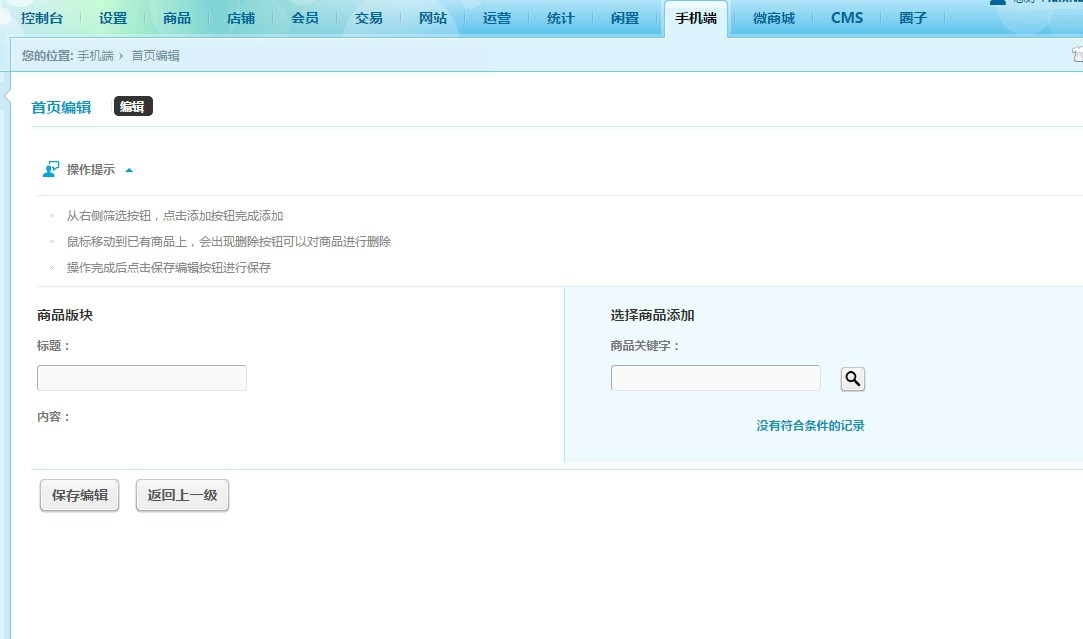Open the 闲置 menu tab
The image size is (1083, 639).
(x=625, y=19)
